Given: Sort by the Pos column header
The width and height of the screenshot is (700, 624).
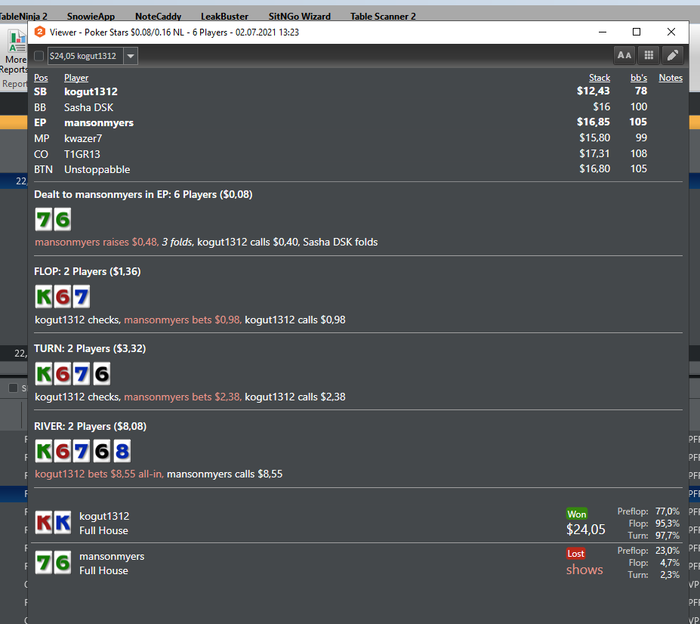Looking at the screenshot, I should coord(41,78).
